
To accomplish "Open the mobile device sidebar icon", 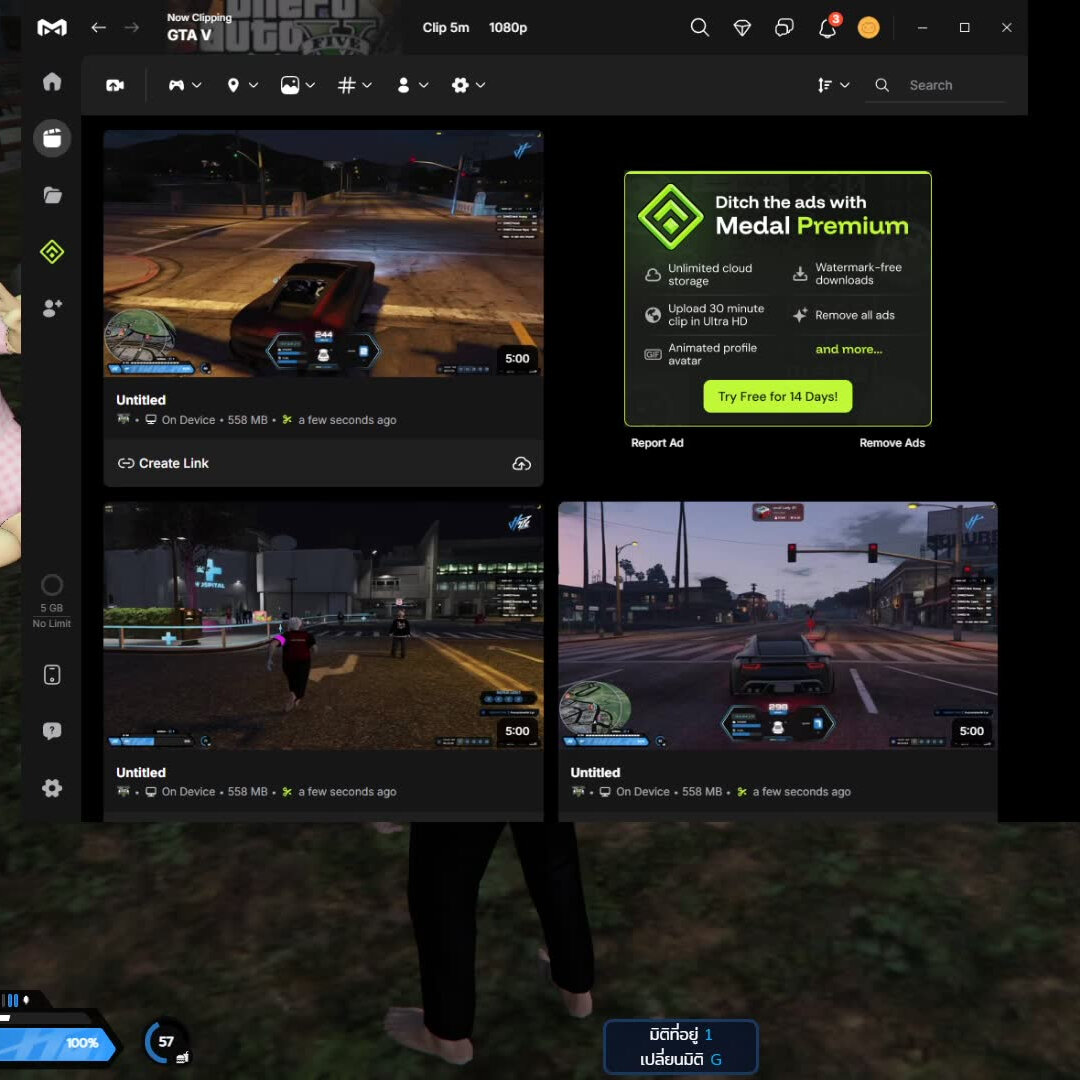I will (52, 674).
